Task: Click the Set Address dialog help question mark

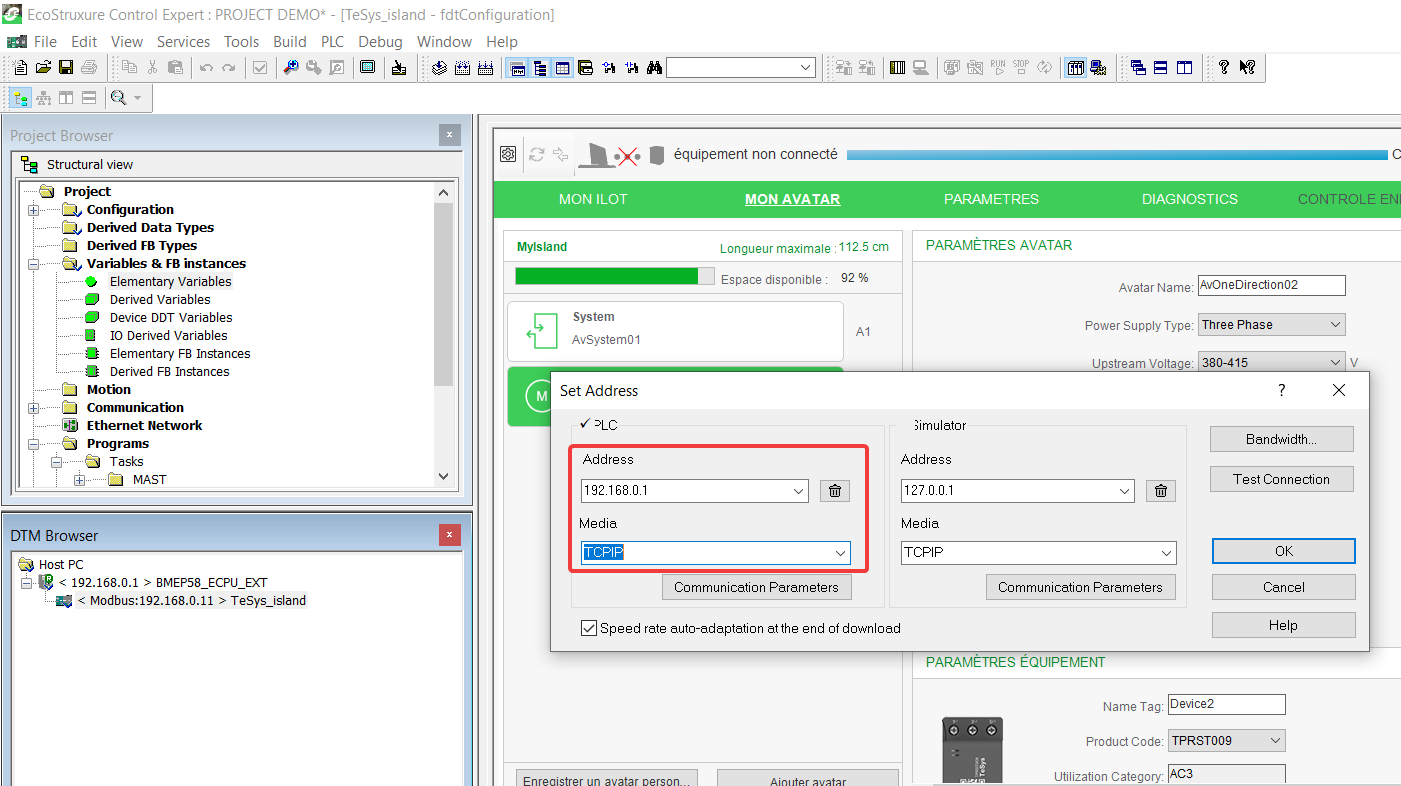Action: tap(1282, 391)
